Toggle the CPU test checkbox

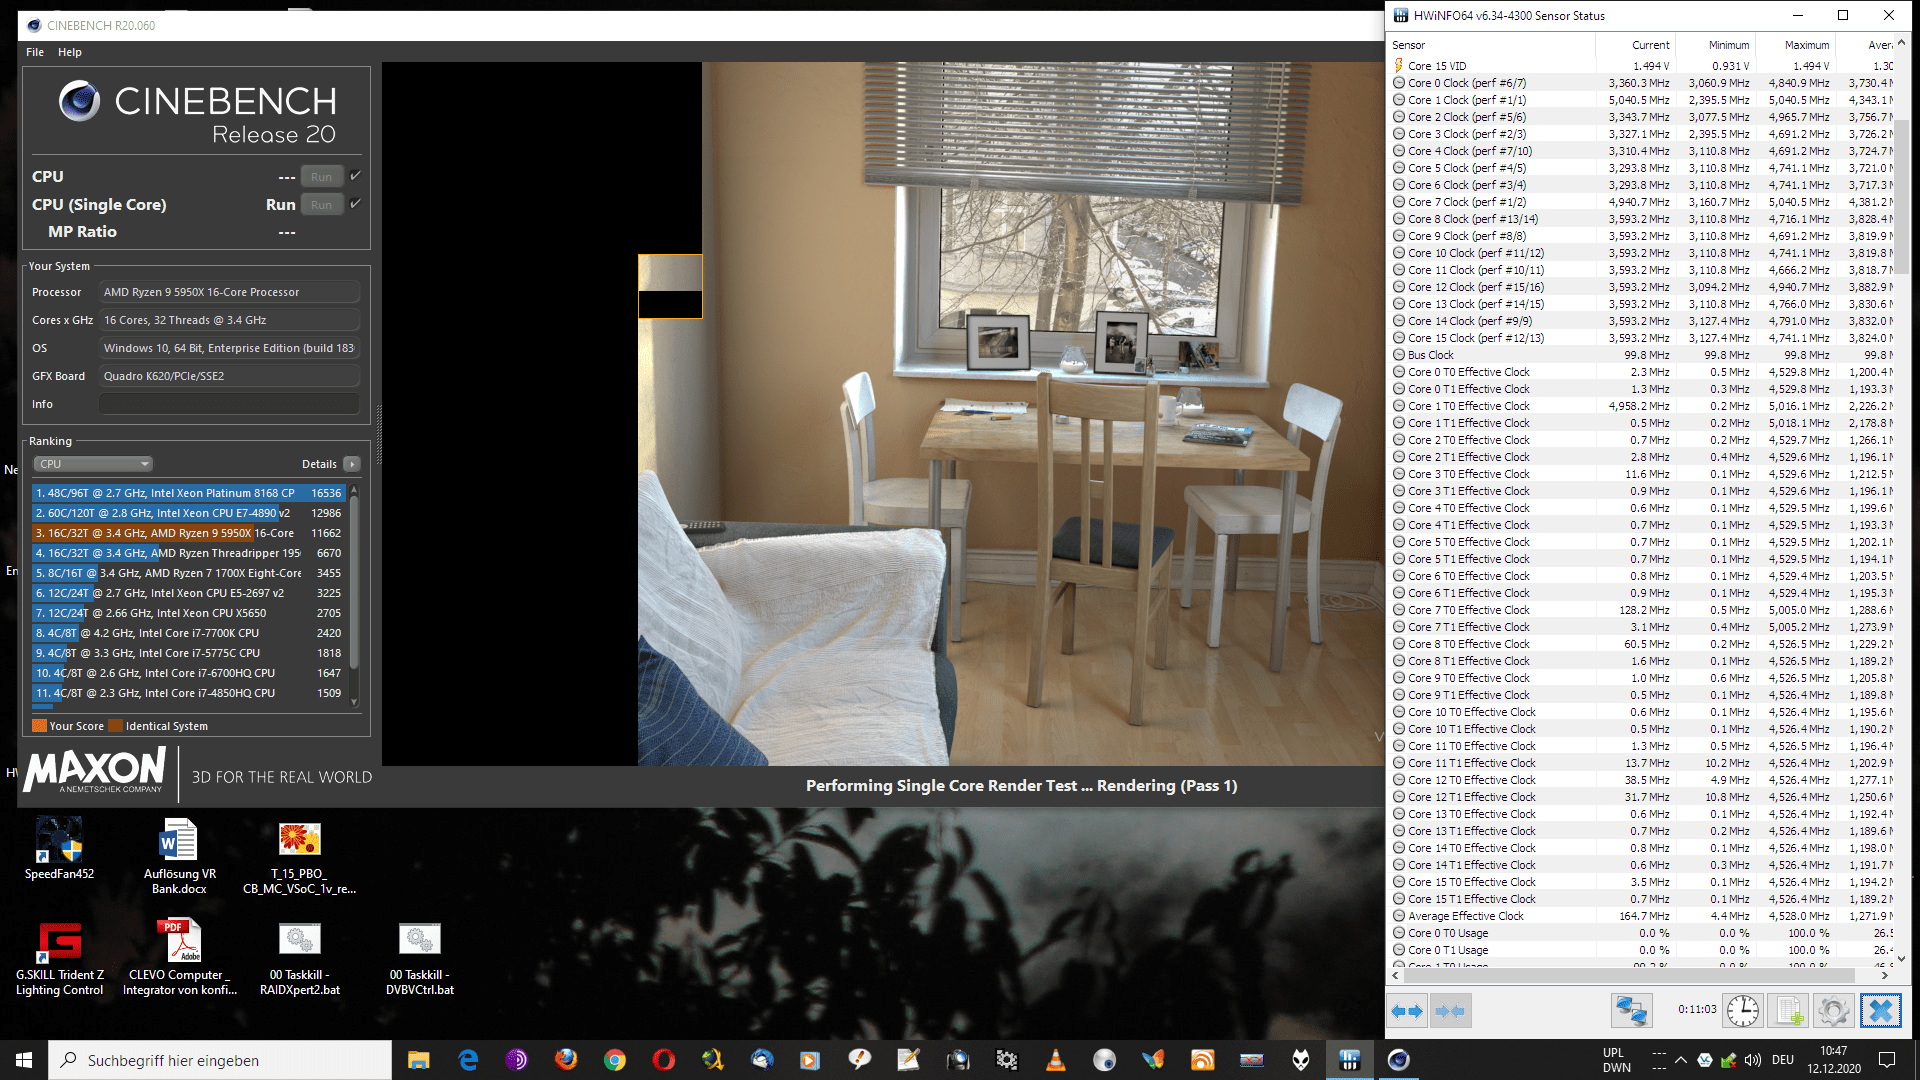click(355, 176)
